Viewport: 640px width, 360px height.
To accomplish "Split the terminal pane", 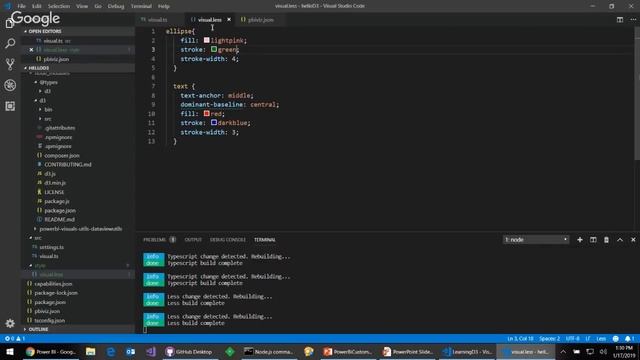I will [x=593, y=240].
